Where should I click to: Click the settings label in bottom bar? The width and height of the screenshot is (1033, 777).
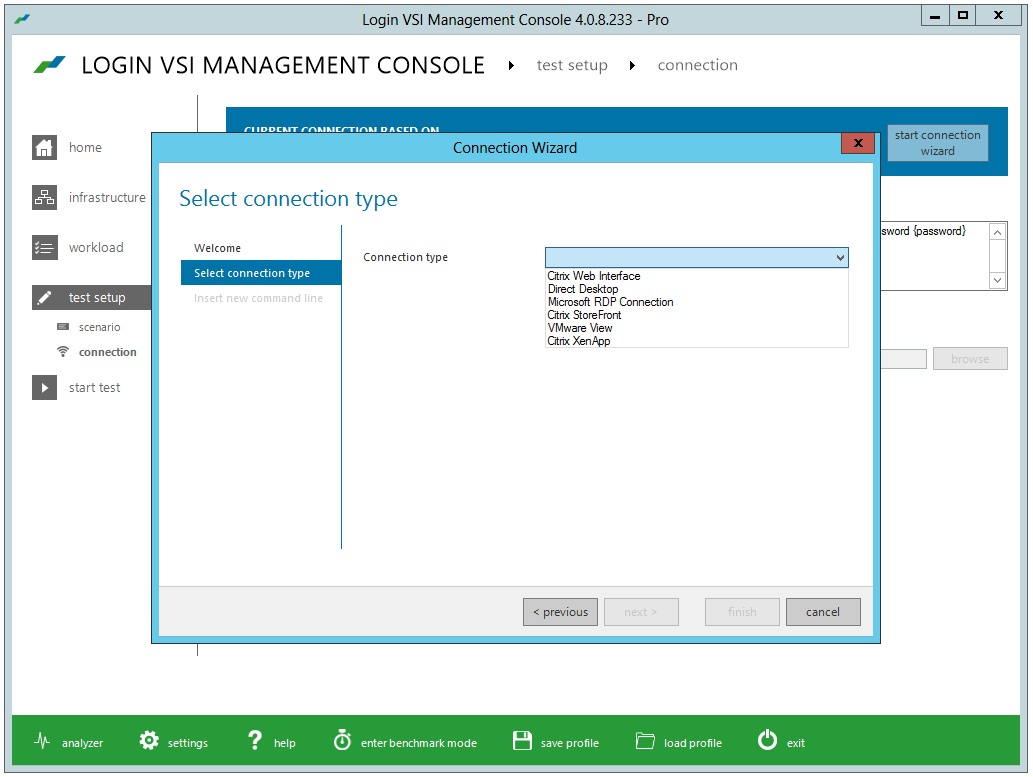pyautogui.click(x=188, y=743)
